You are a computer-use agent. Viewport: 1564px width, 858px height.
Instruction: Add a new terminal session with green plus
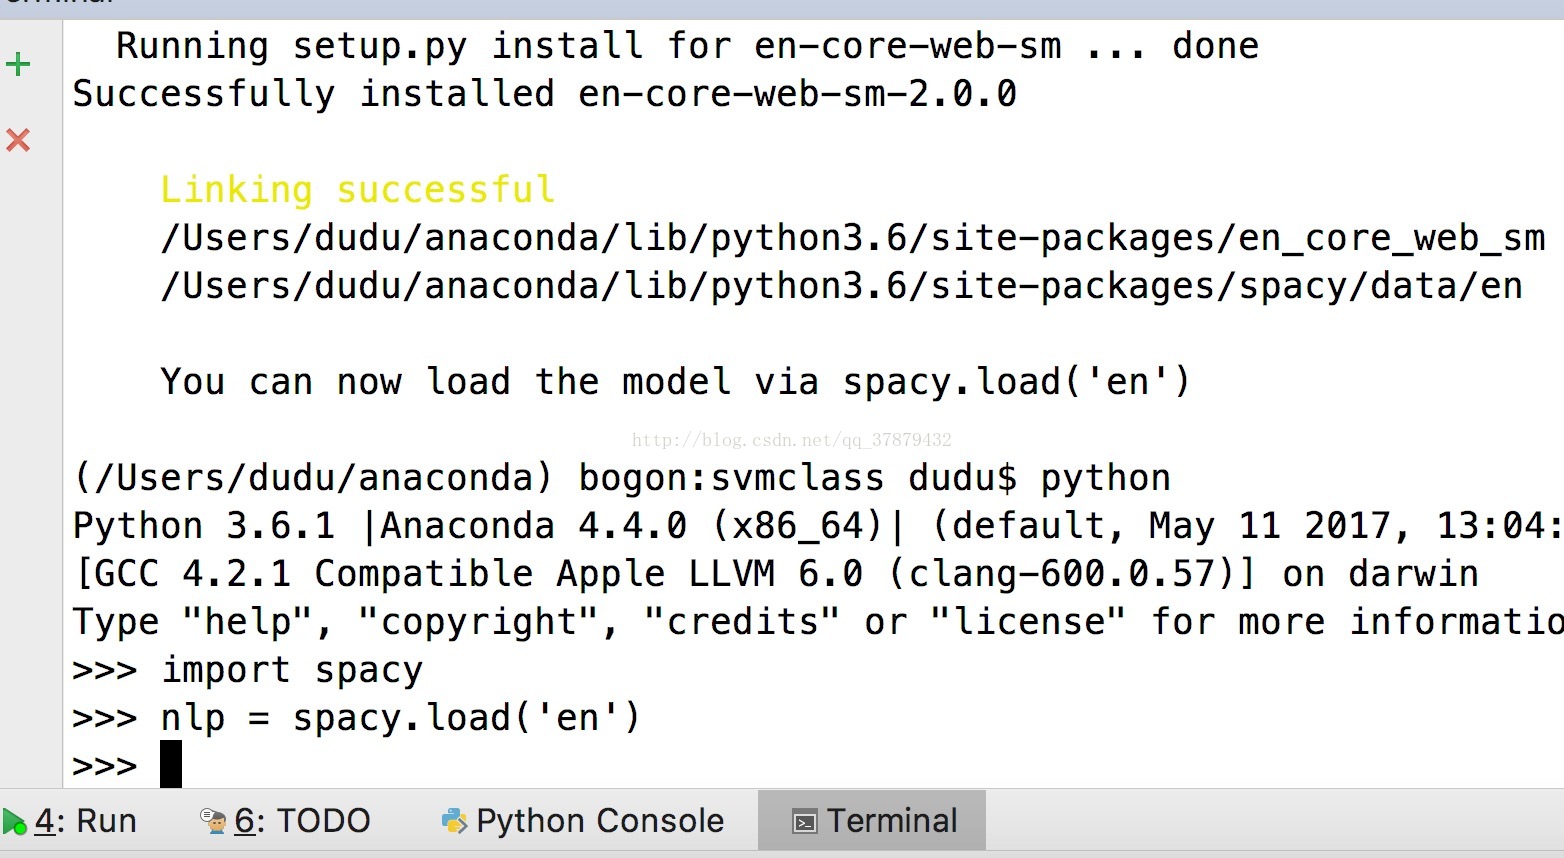[x=18, y=65]
